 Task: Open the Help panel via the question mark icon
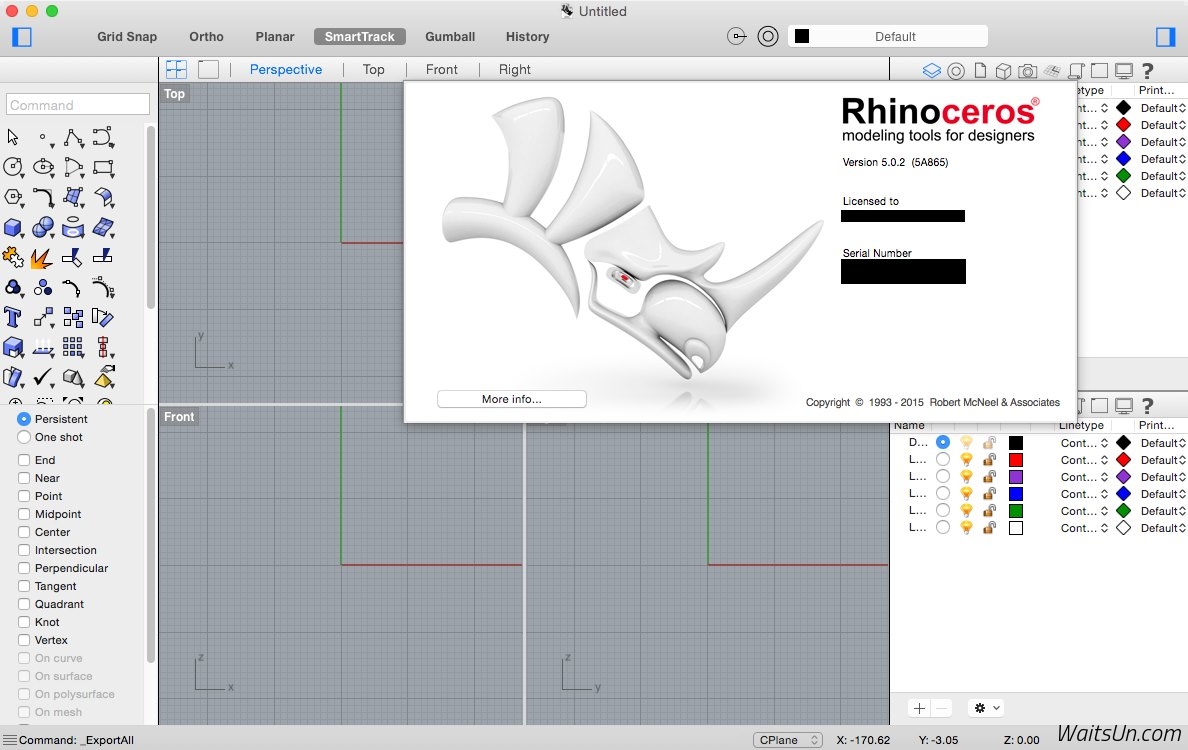pos(1147,70)
